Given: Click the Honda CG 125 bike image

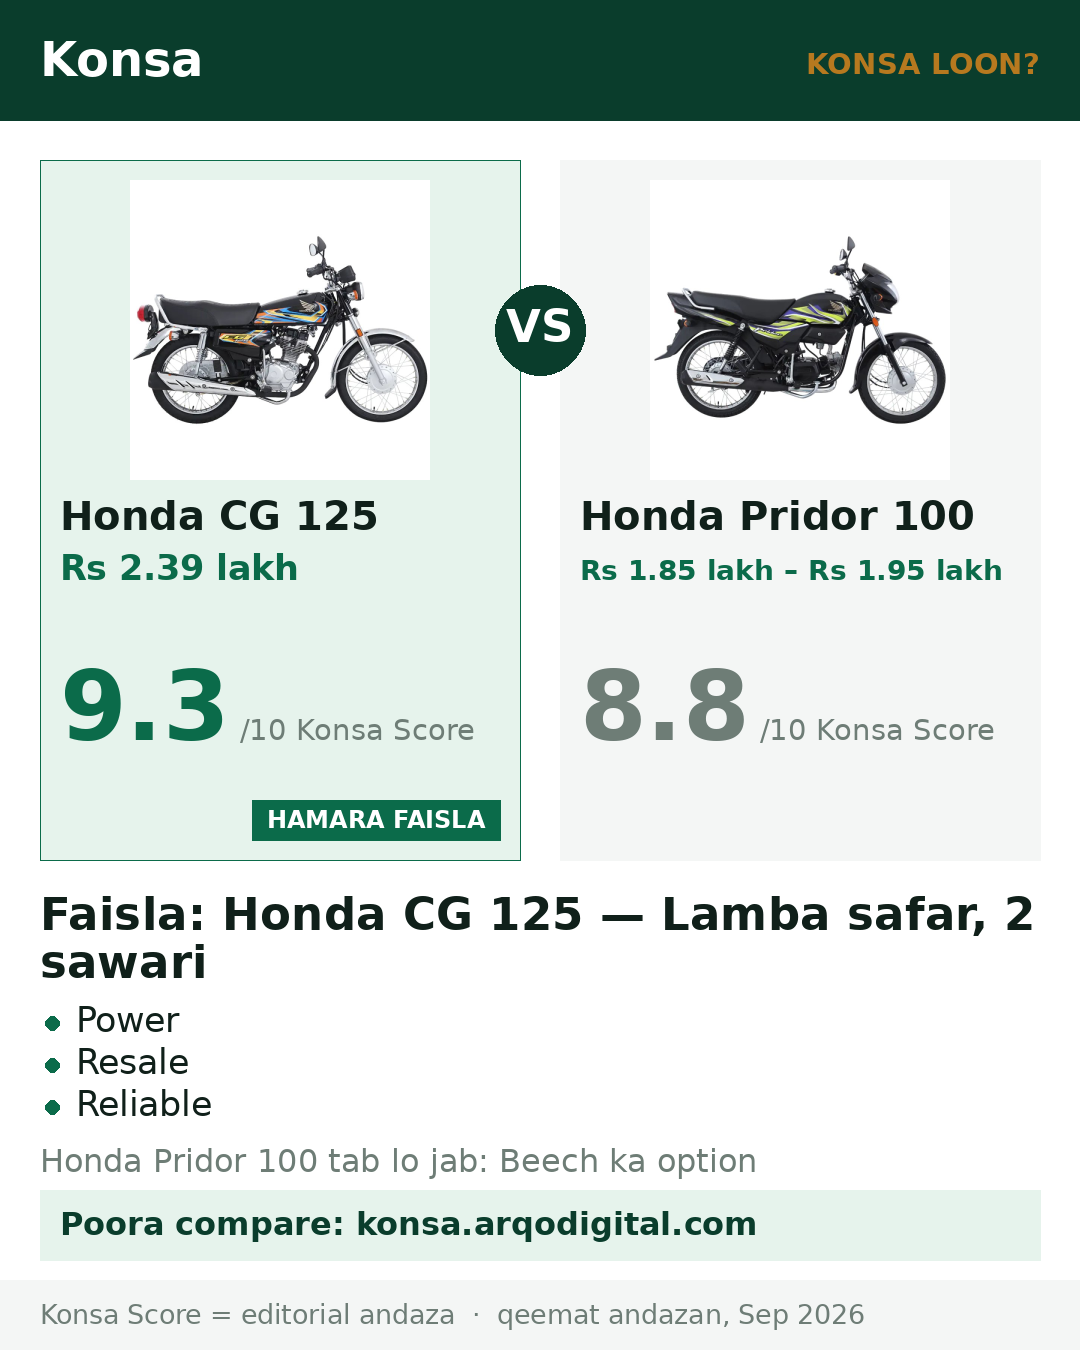Looking at the screenshot, I should pos(280,330).
